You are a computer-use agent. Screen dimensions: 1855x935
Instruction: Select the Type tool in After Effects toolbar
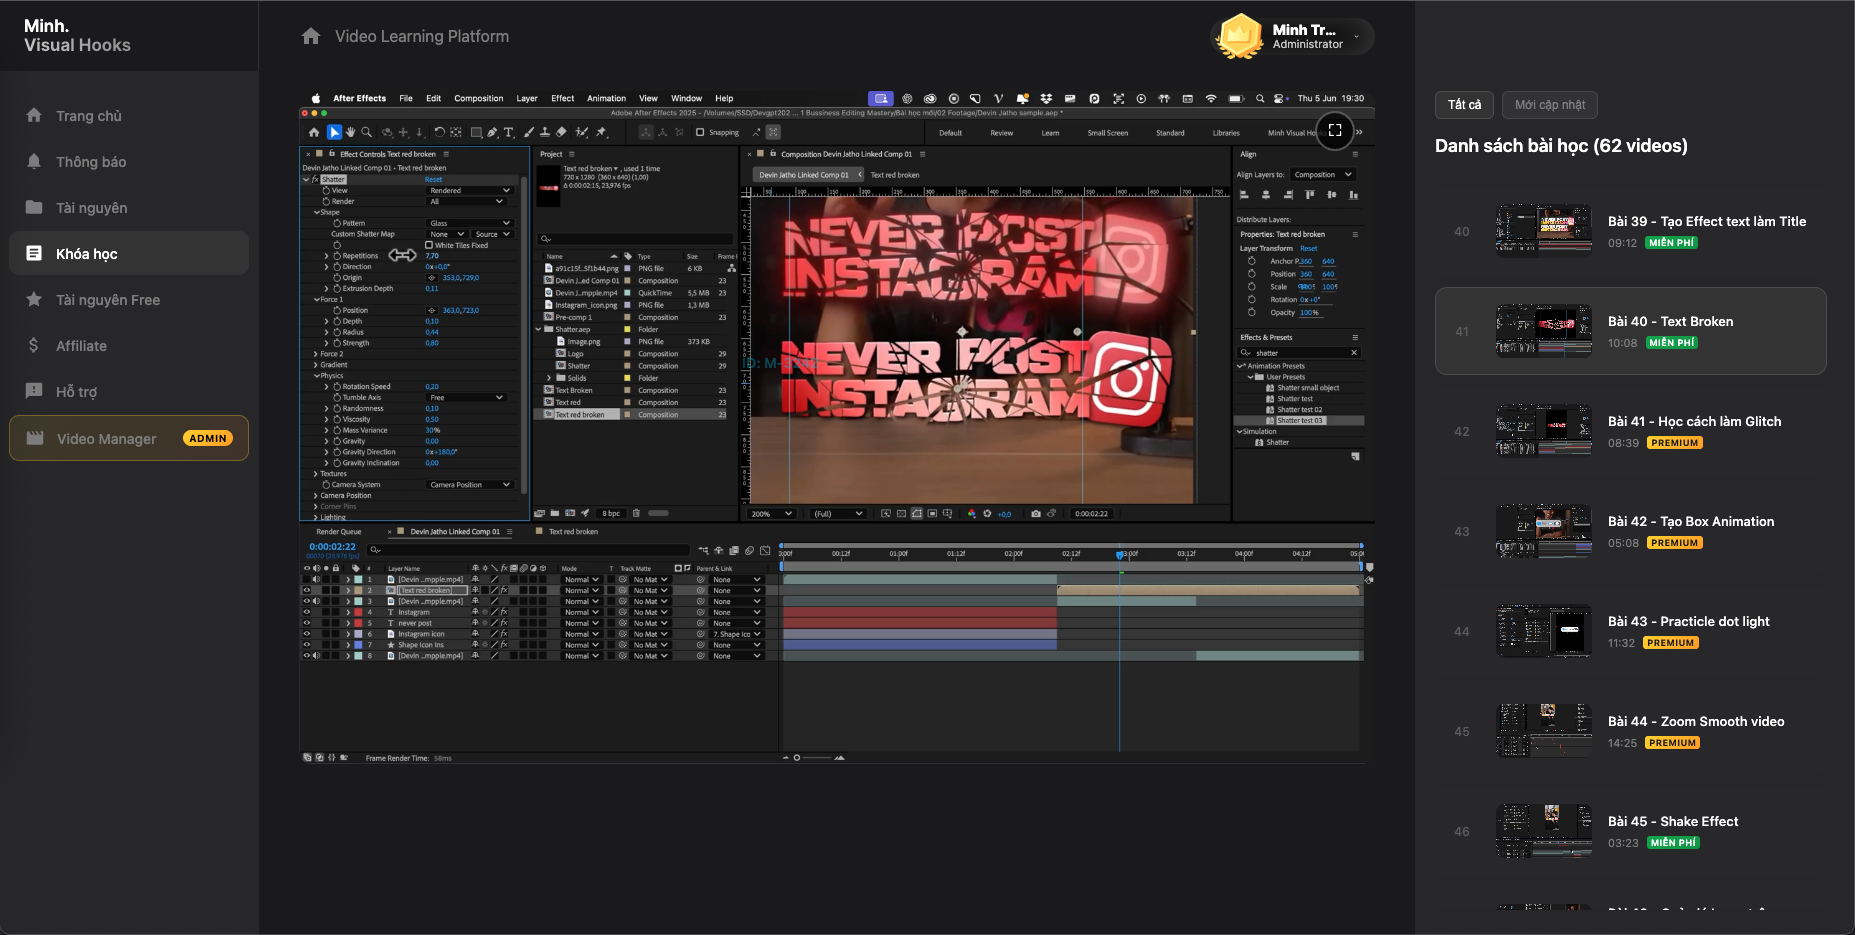tap(509, 132)
